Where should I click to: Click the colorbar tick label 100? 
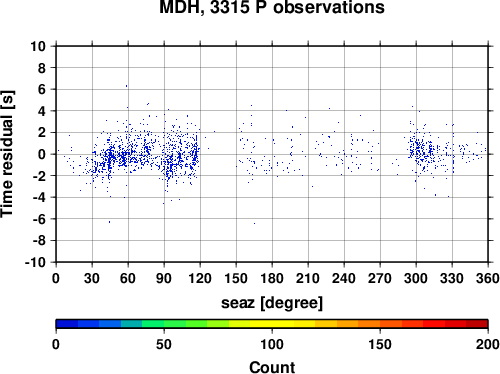(x=272, y=344)
